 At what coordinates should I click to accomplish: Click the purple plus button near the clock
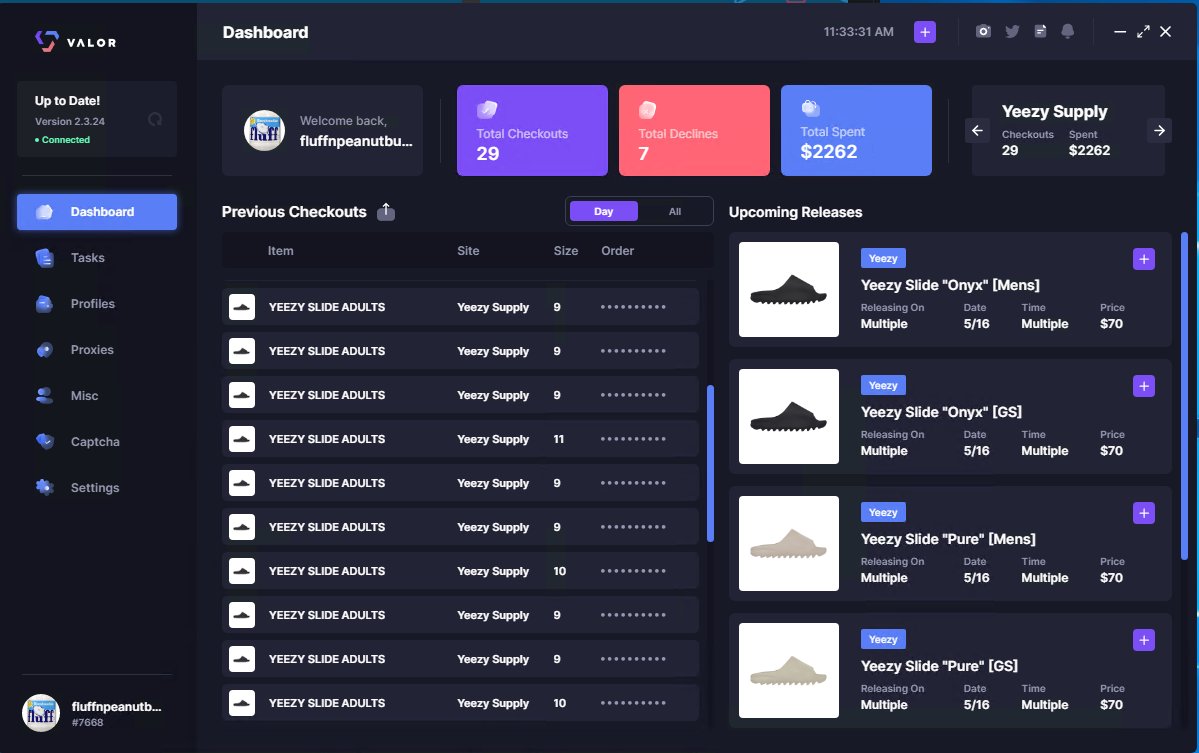[x=924, y=32]
